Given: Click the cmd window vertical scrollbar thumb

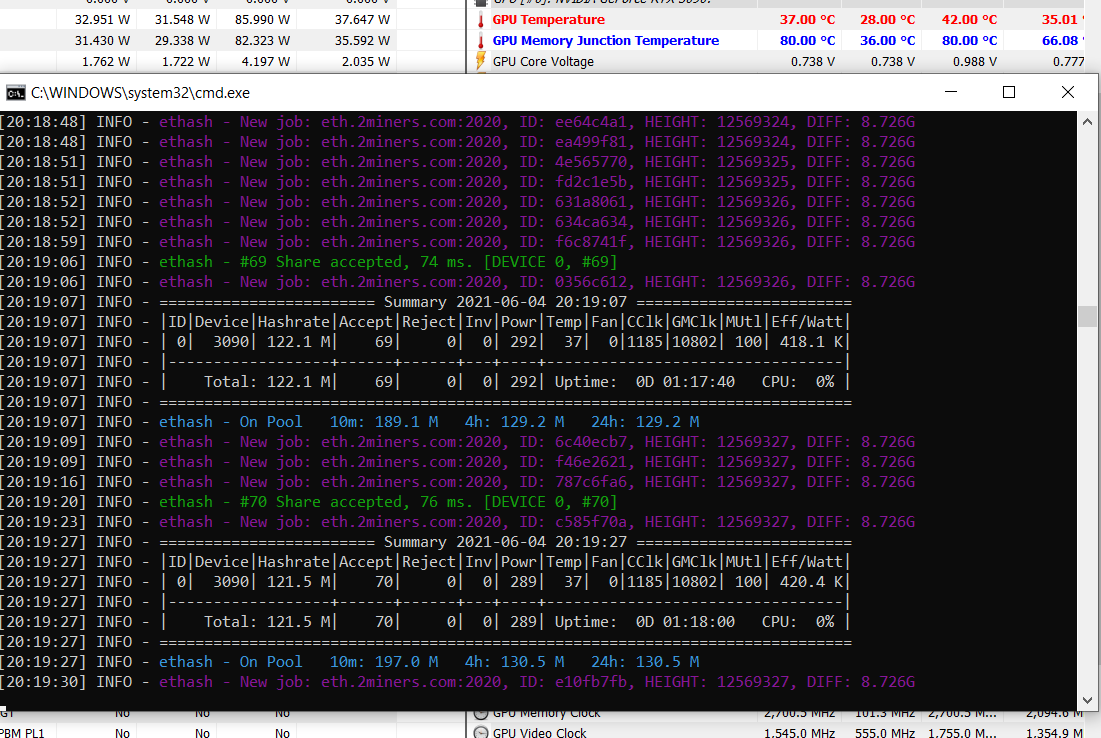Looking at the screenshot, I should click(1088, 316).
